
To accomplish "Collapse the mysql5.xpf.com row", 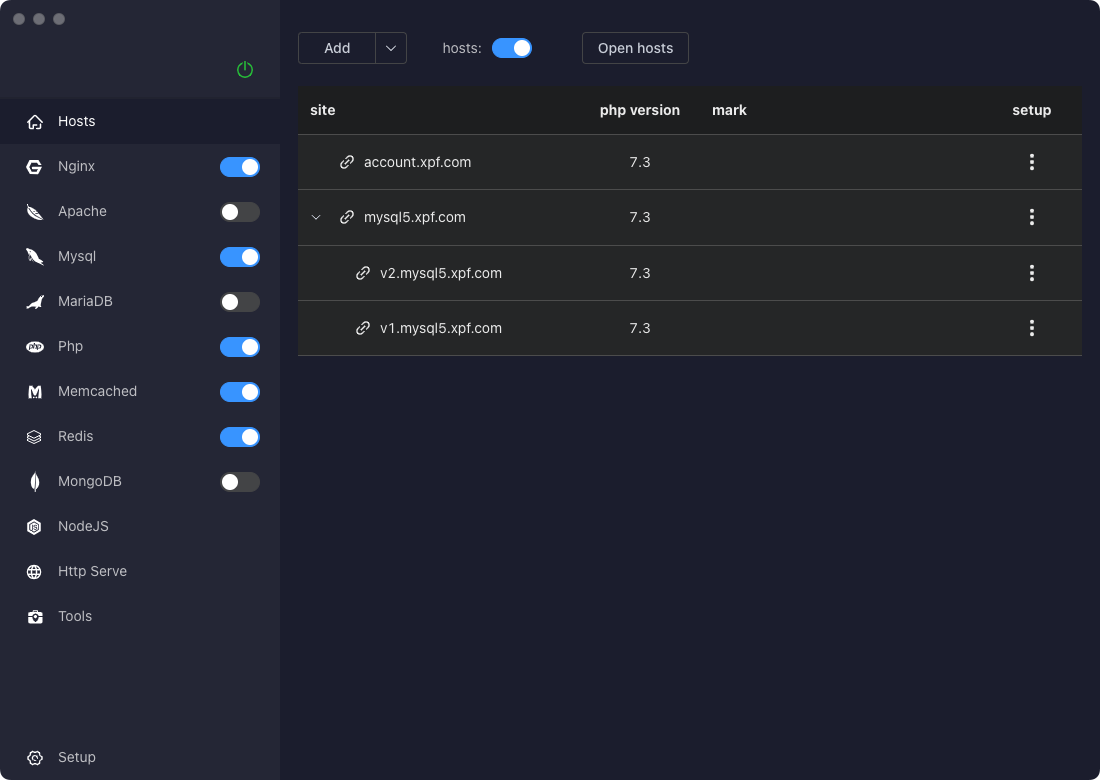I will [316, 217].
